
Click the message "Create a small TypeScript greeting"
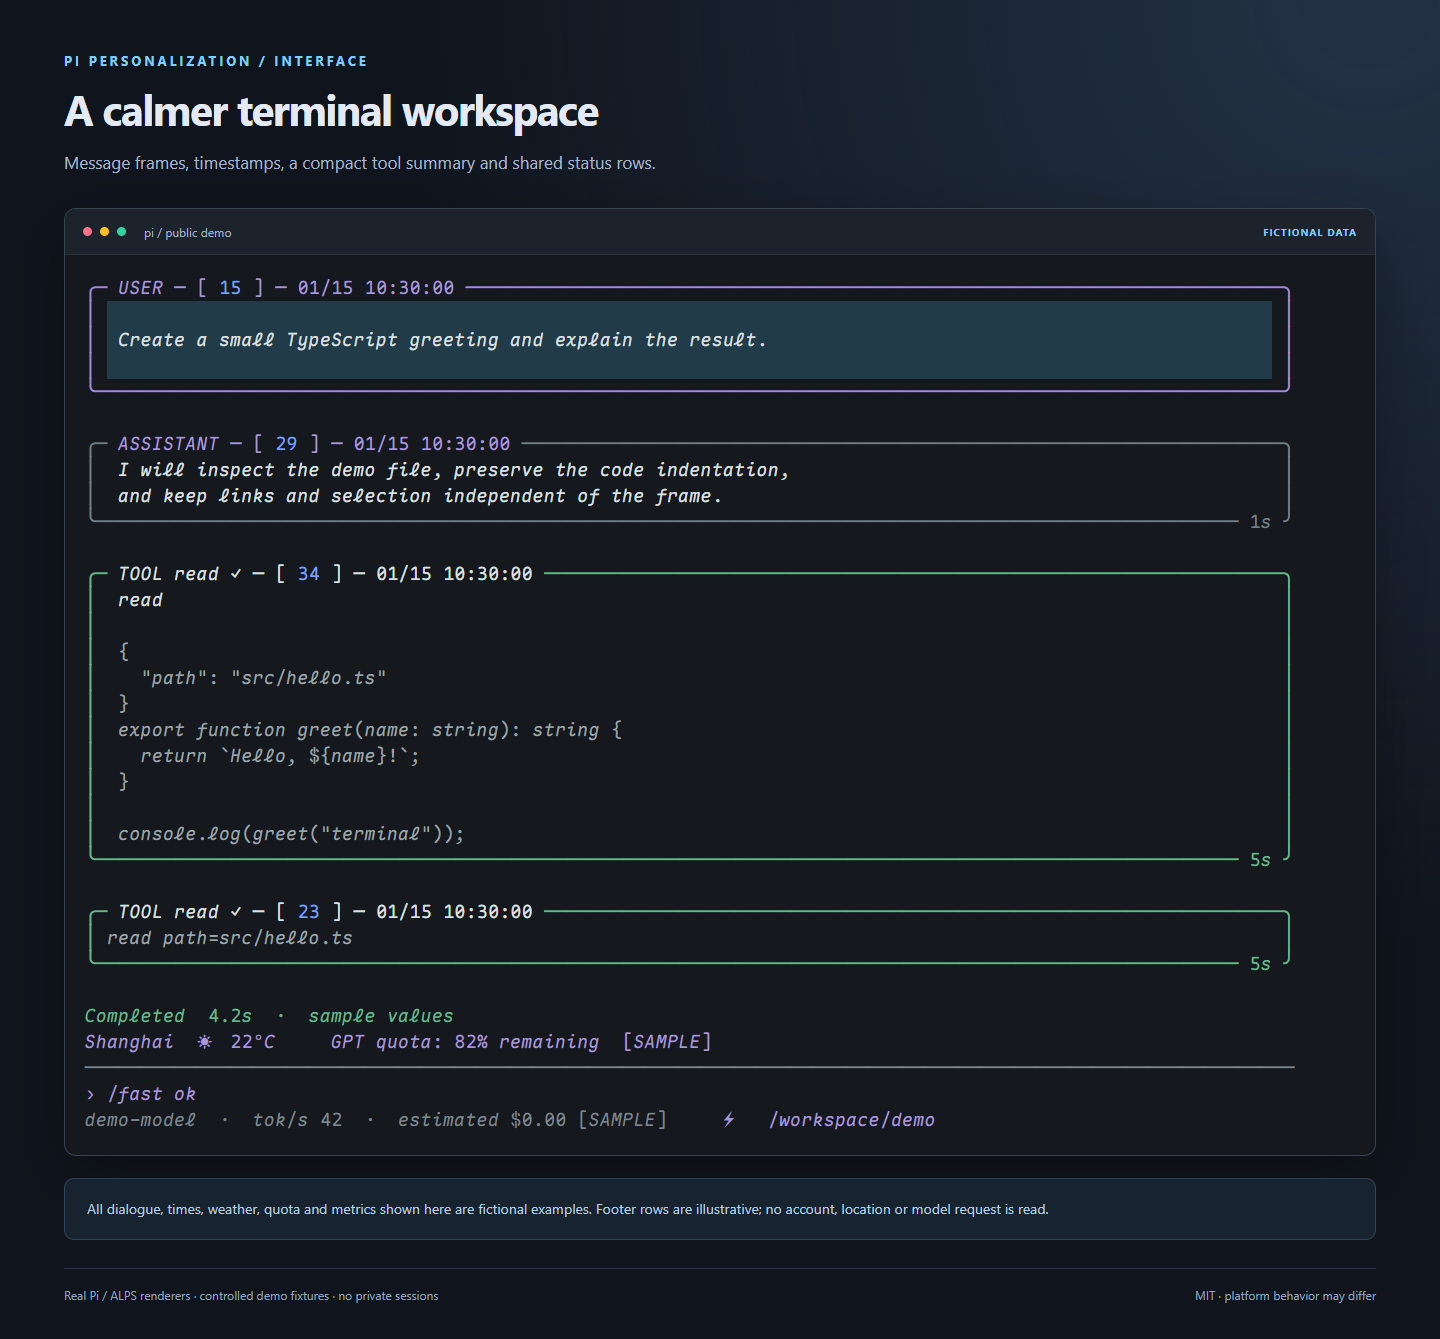pyautogui.click(x=442, y=340)
